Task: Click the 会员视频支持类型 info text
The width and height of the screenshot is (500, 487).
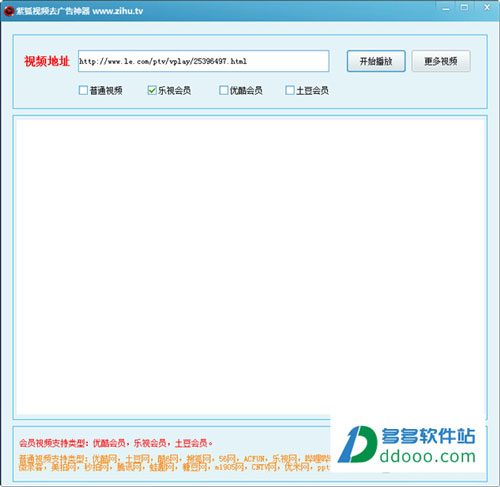Action: 116,443
